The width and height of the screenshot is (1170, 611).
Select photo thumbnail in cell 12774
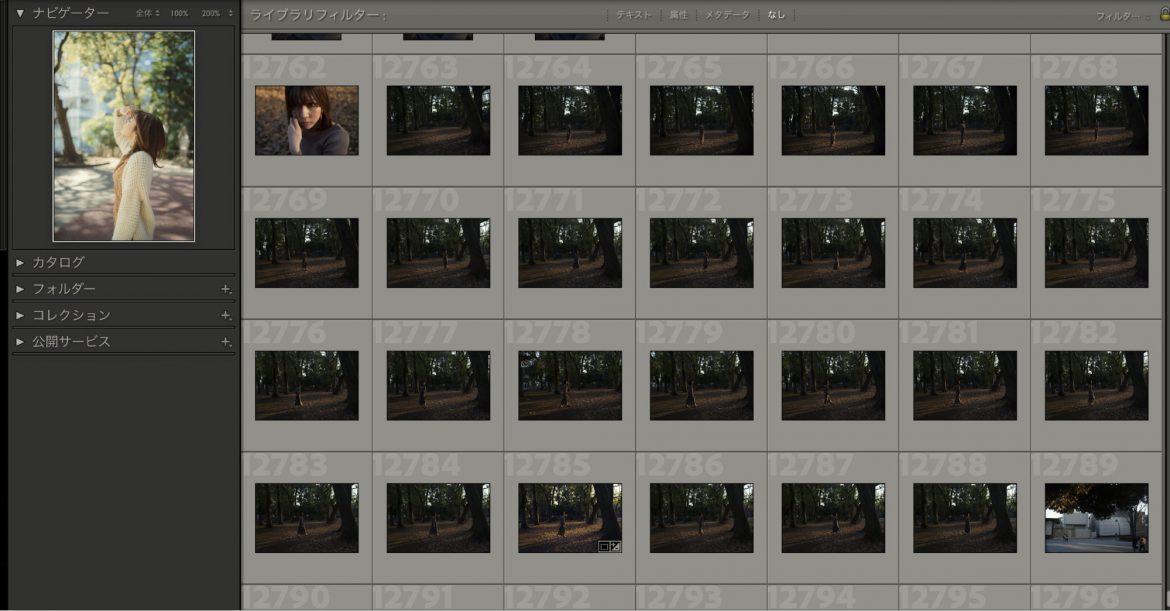tap(965, 253)
